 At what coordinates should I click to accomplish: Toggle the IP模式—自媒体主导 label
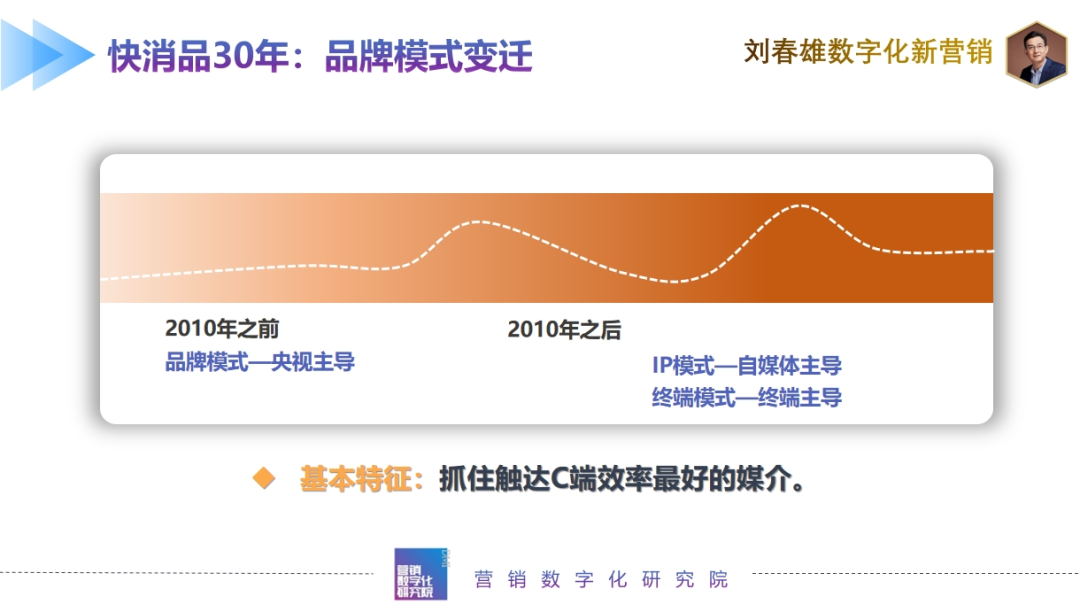[x=747, y=366]
